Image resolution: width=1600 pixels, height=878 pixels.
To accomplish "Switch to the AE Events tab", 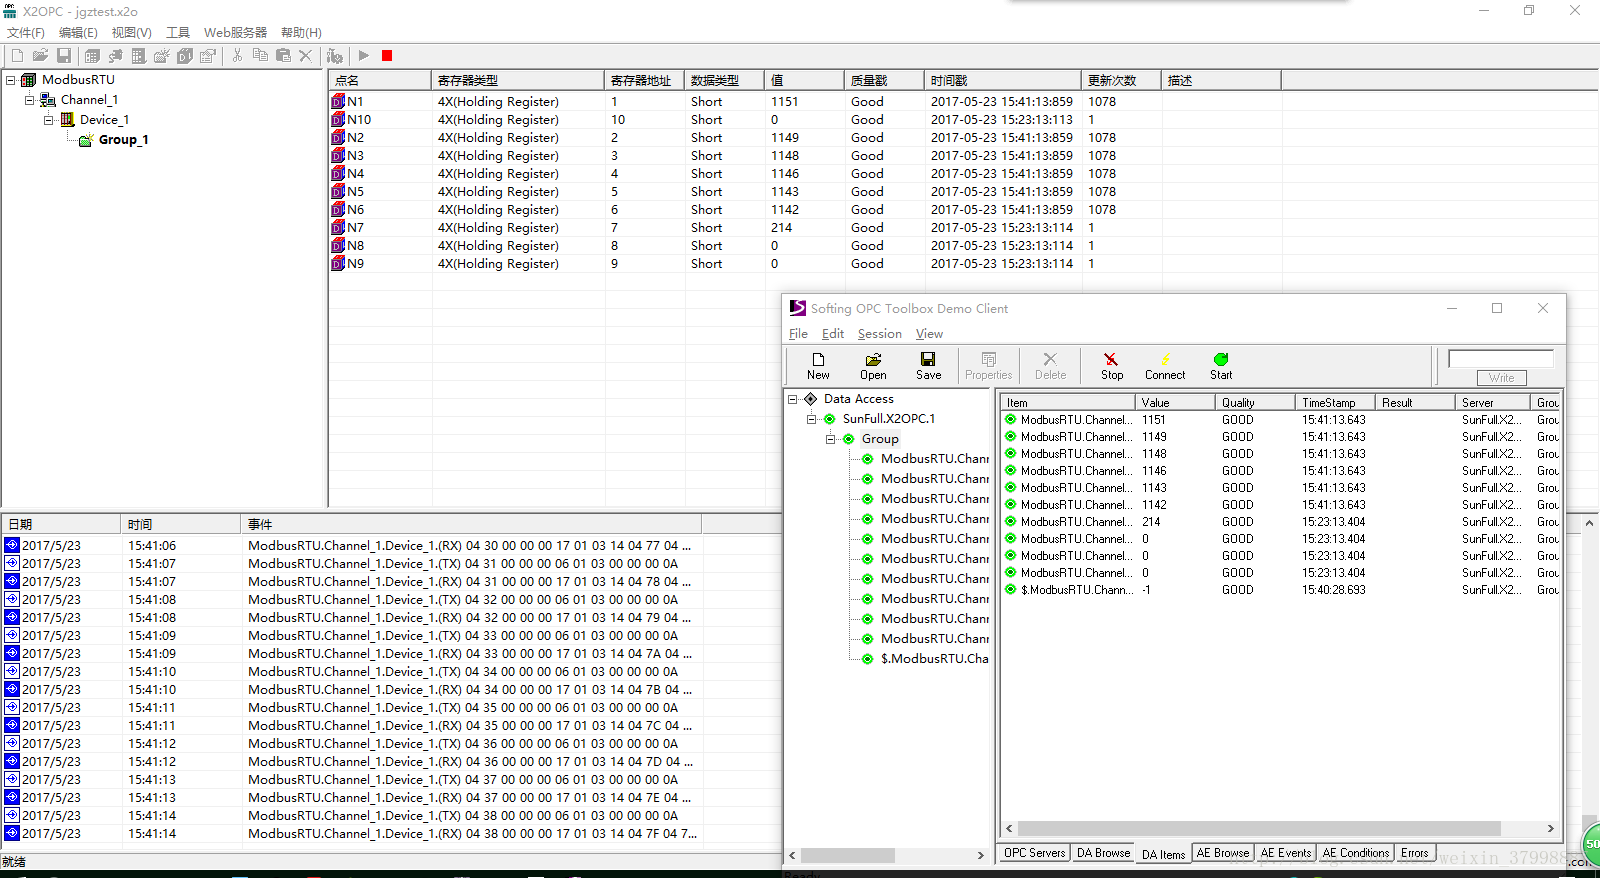I will (x=1286, y=853).
